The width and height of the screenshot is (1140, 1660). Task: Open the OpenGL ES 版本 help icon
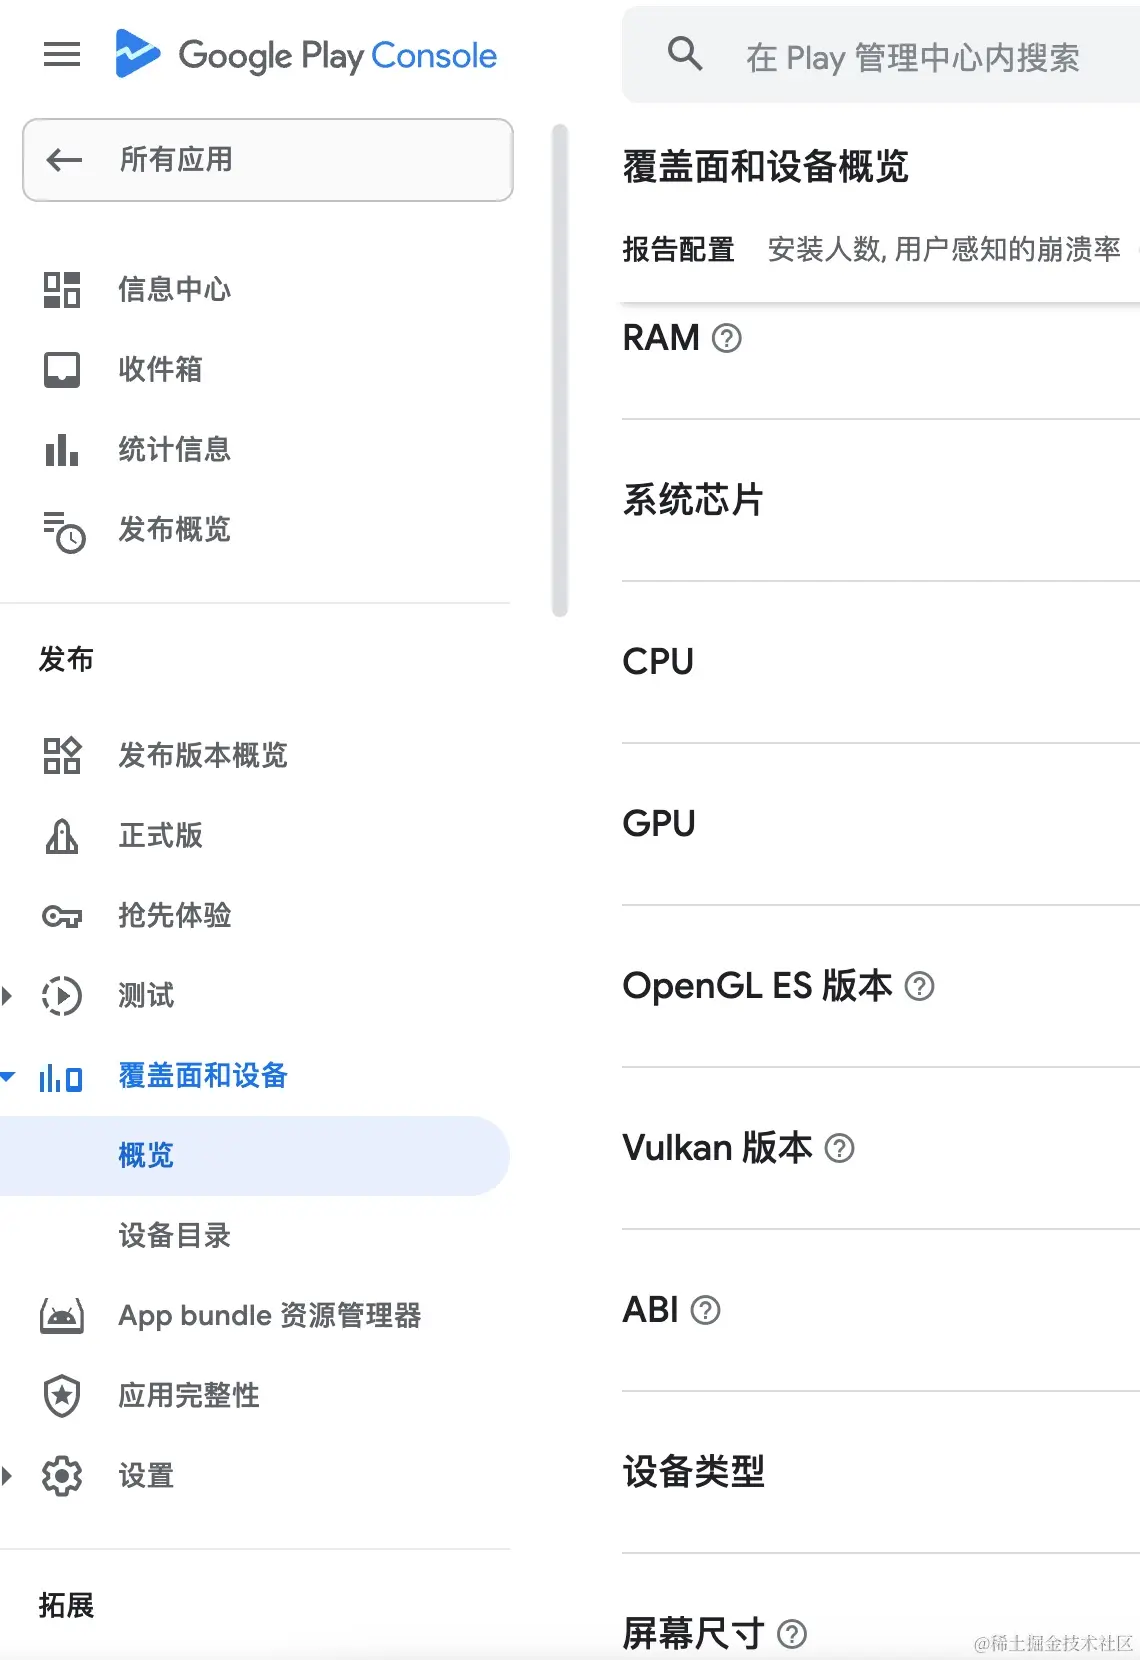[x=920, y=987]
